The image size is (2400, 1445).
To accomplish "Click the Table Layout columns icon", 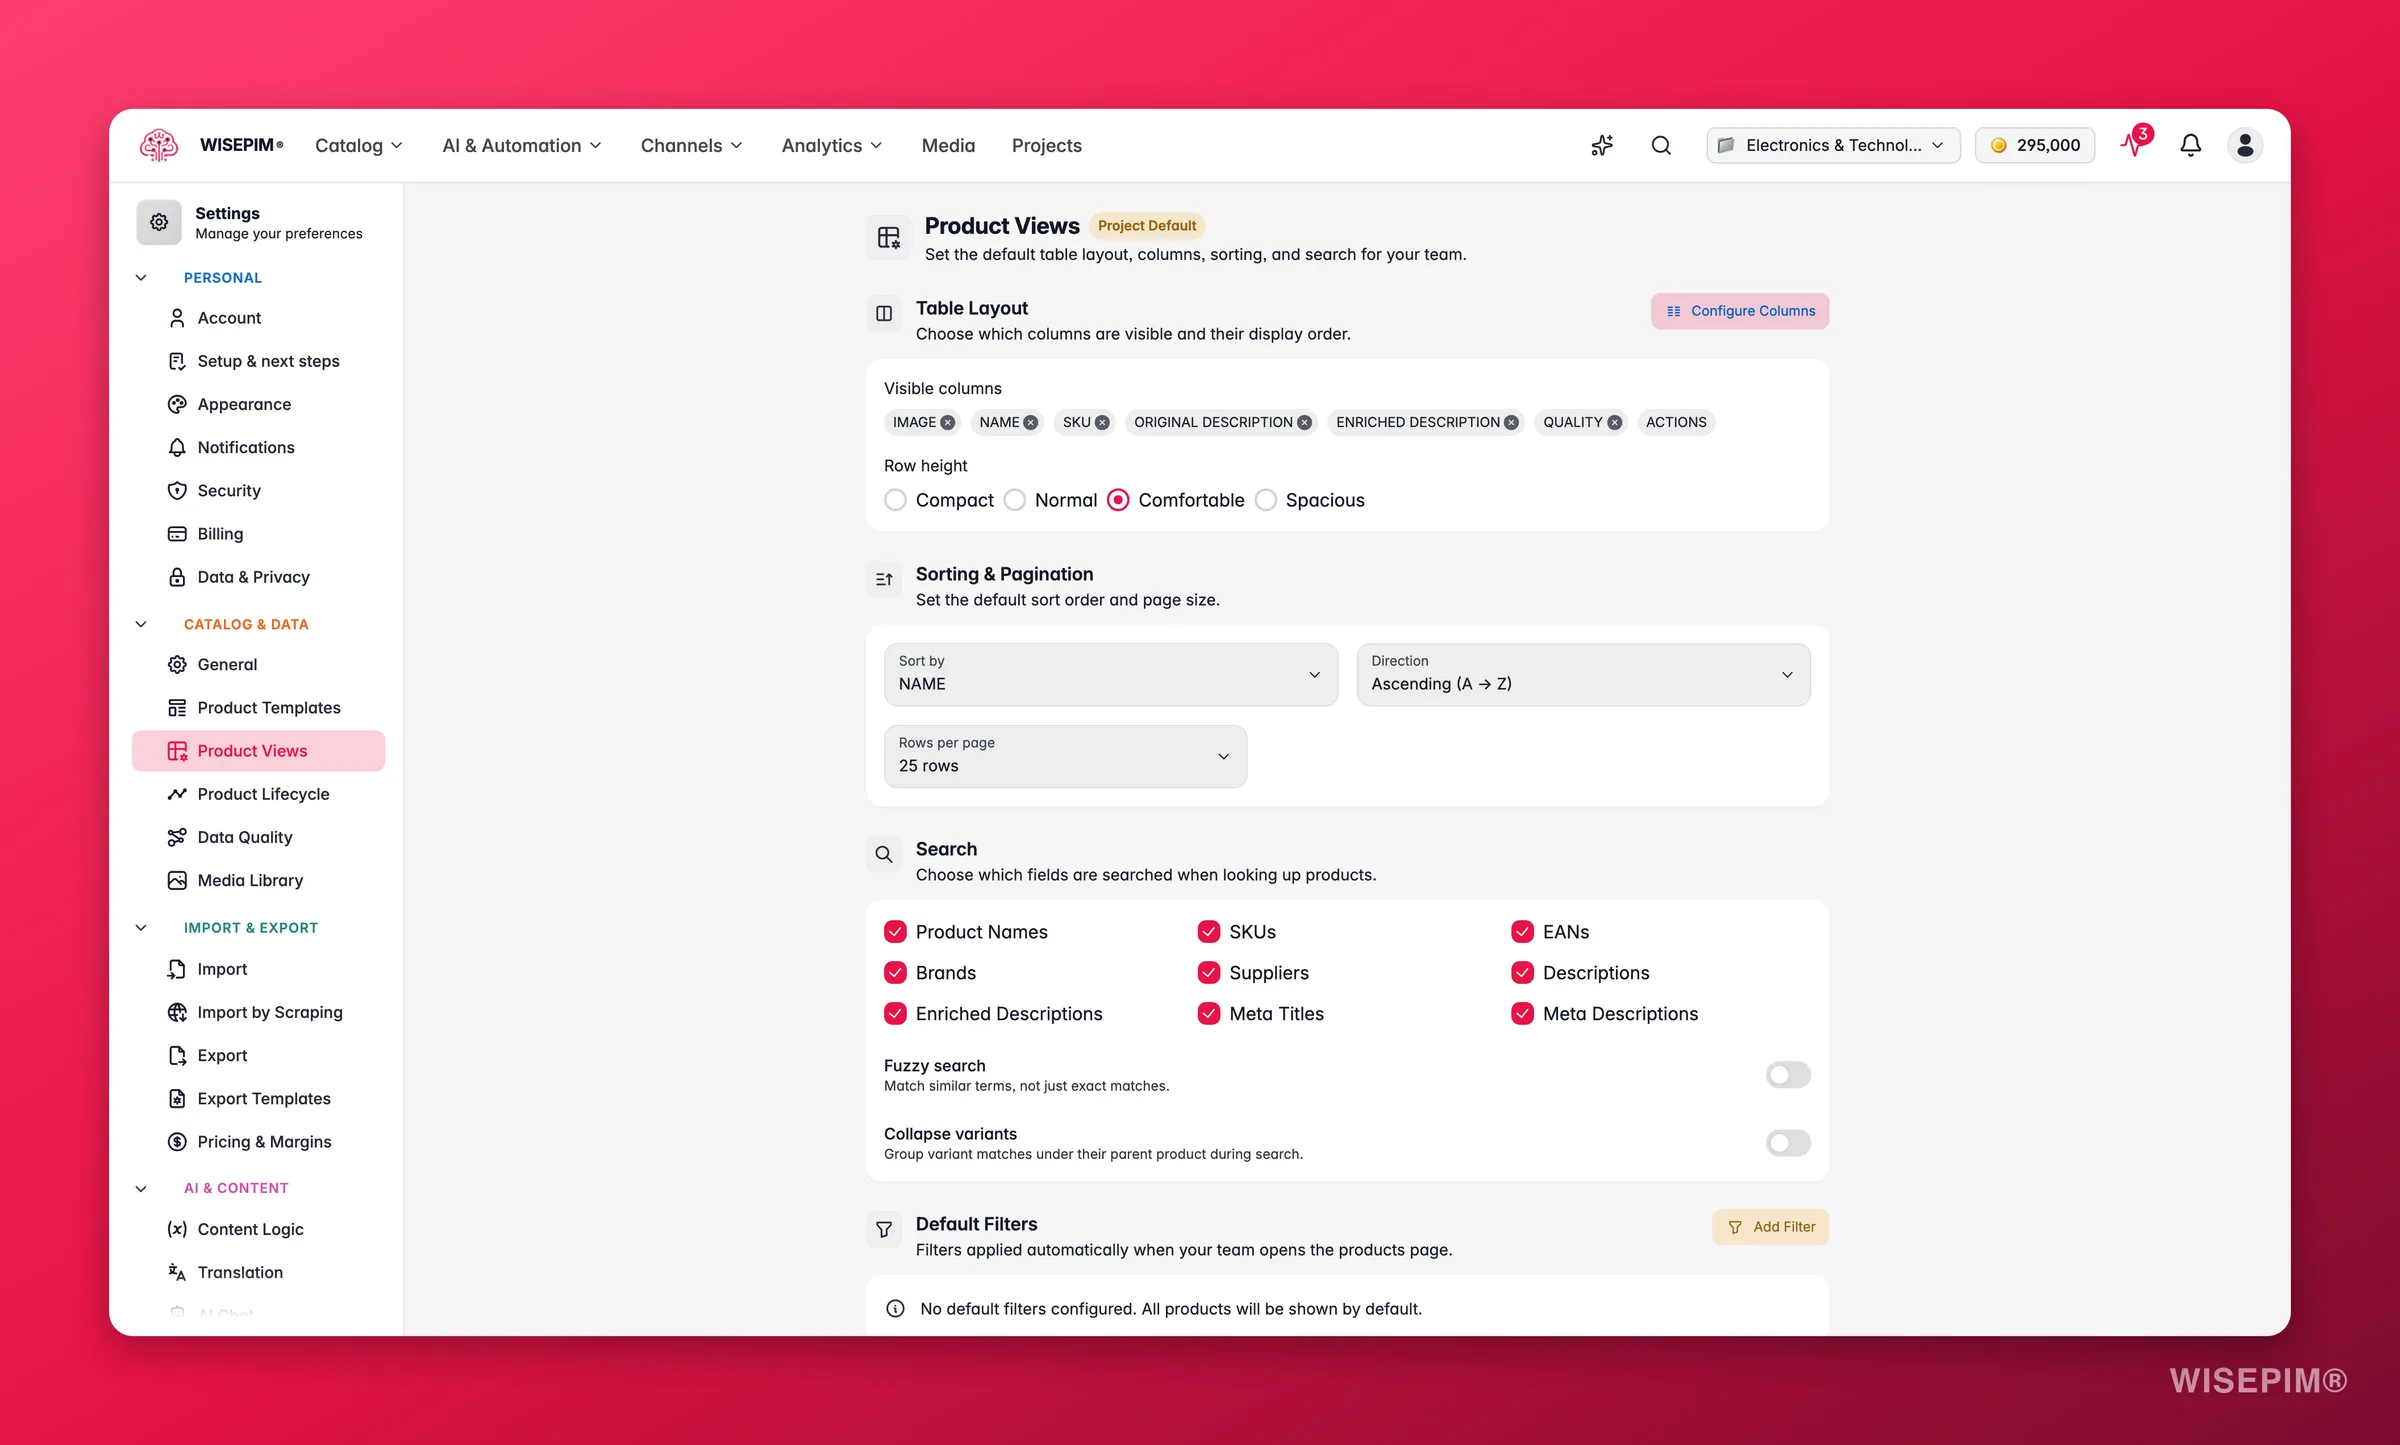I will tap(884, 314).
